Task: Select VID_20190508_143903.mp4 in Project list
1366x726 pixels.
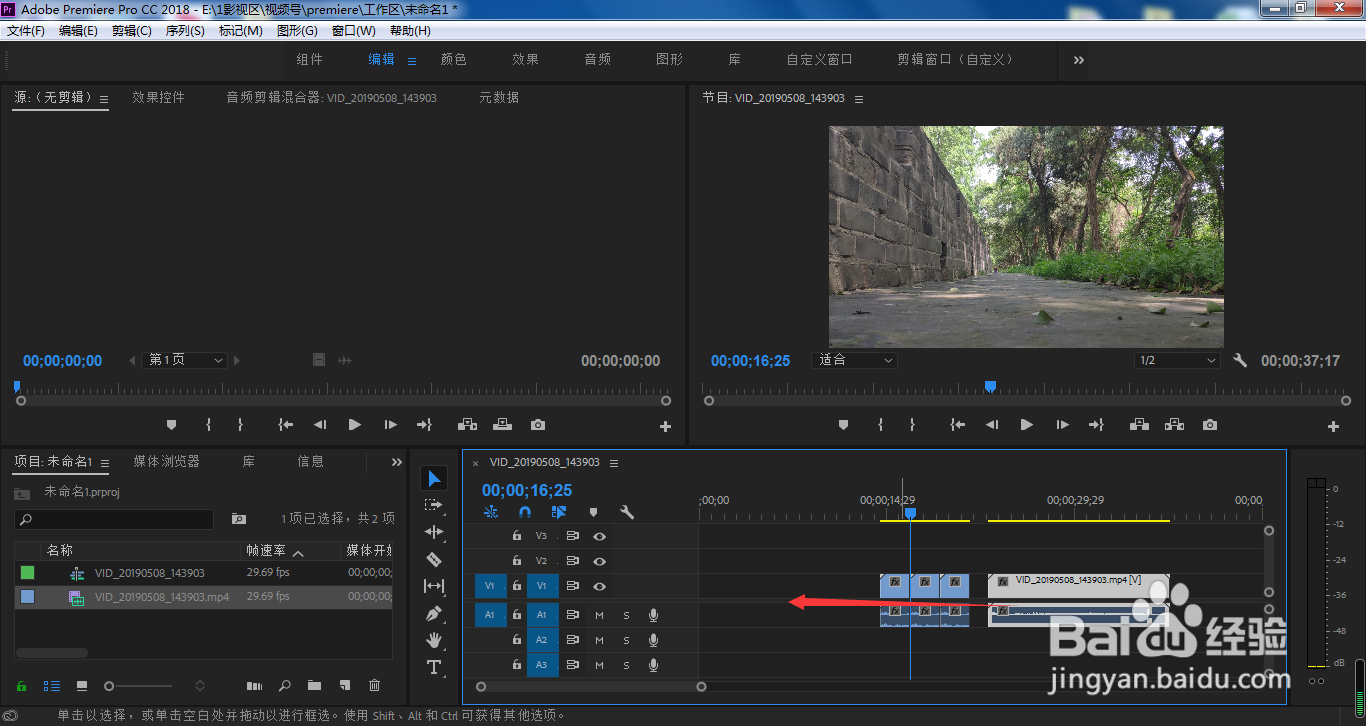Action: coord(162,597)
